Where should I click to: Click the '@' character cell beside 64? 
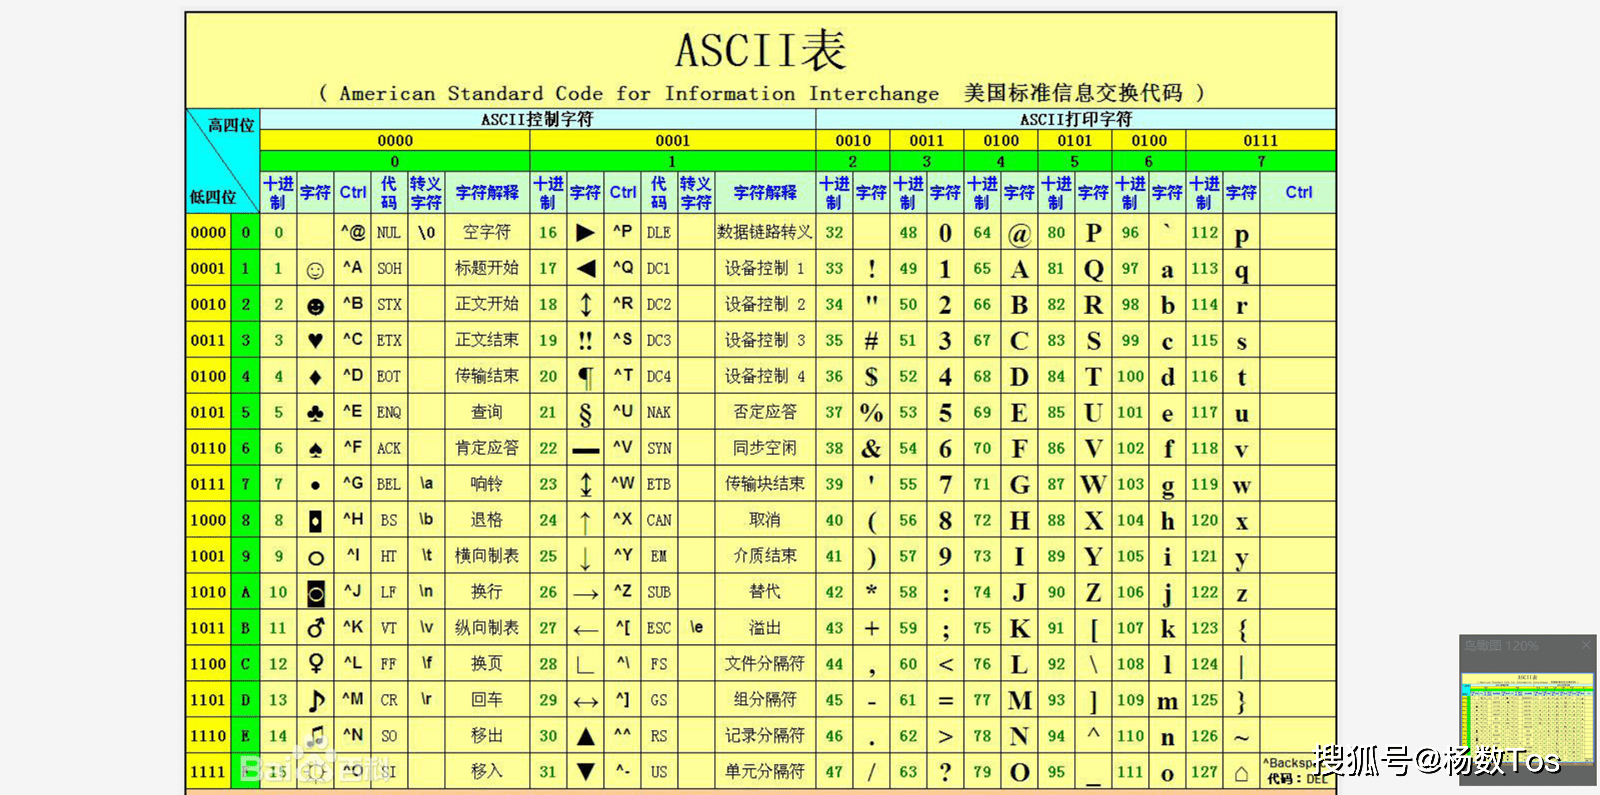[1019, 234]
